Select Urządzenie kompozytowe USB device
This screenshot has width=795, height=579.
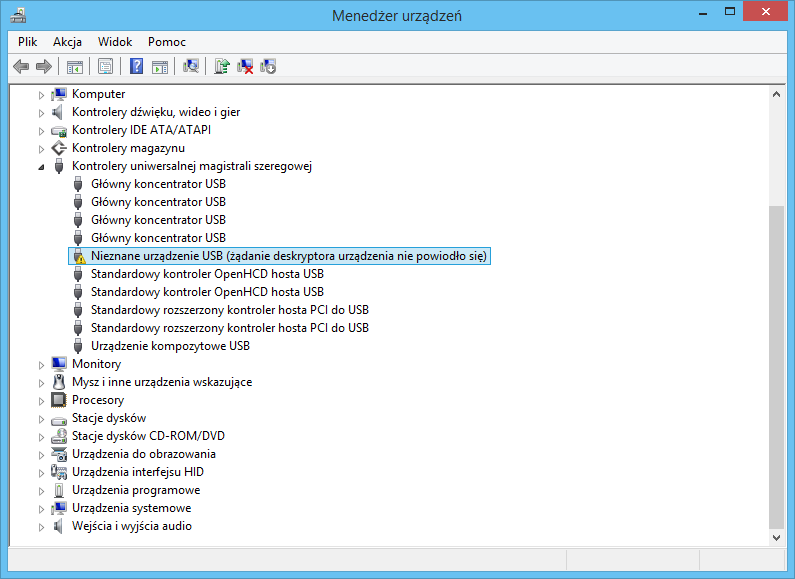[170, 346]
